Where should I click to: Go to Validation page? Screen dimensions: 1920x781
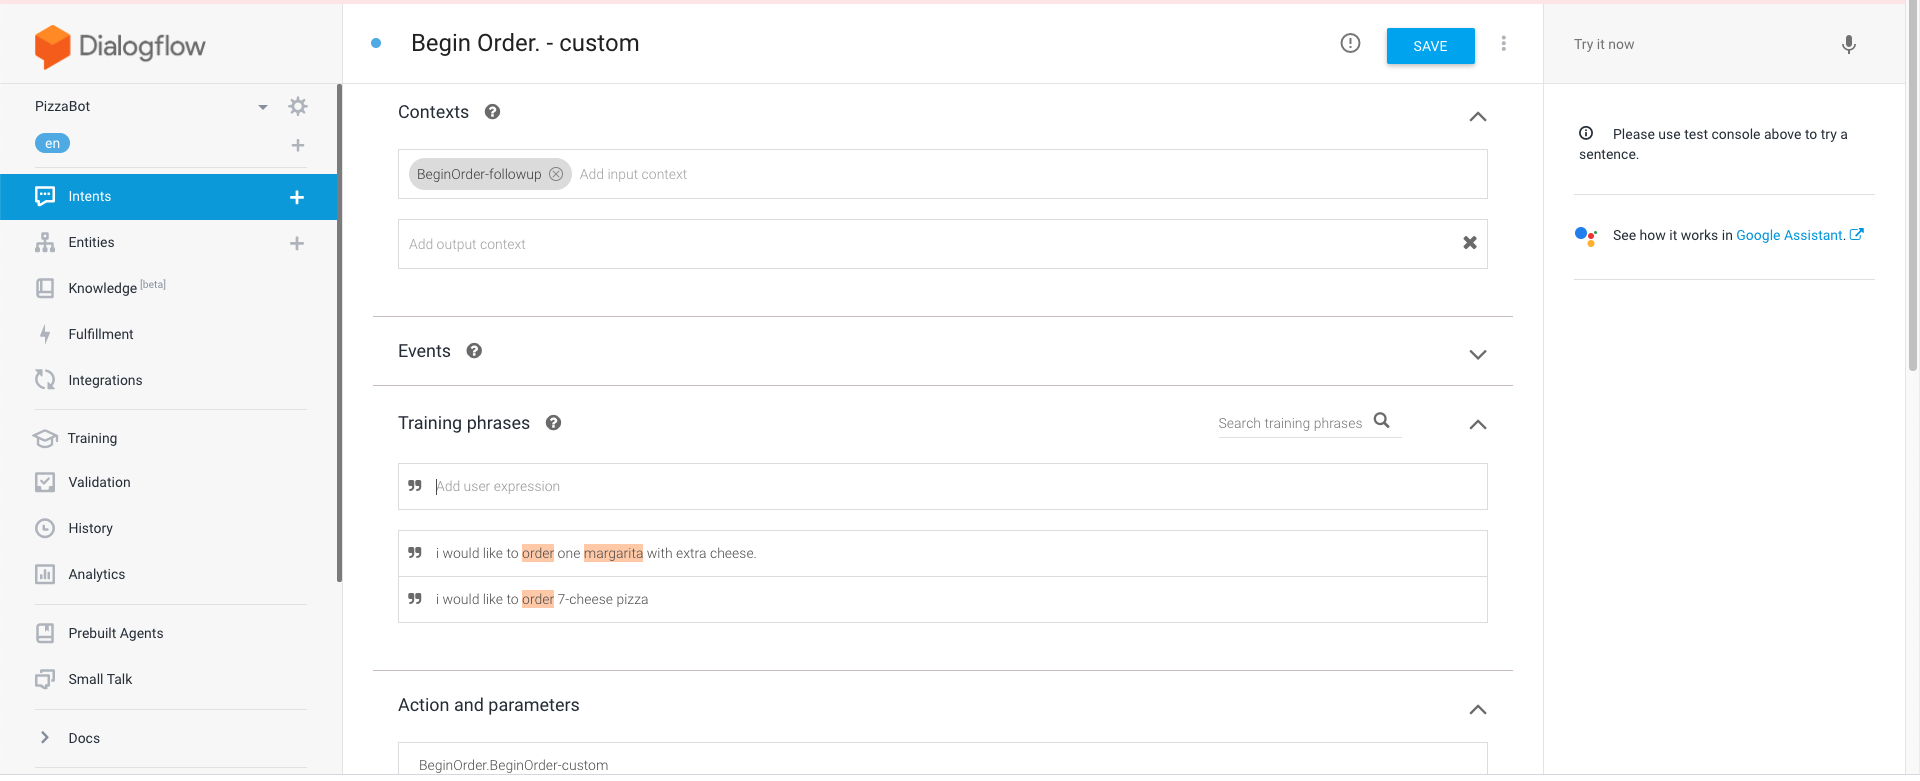pos(99,482)
